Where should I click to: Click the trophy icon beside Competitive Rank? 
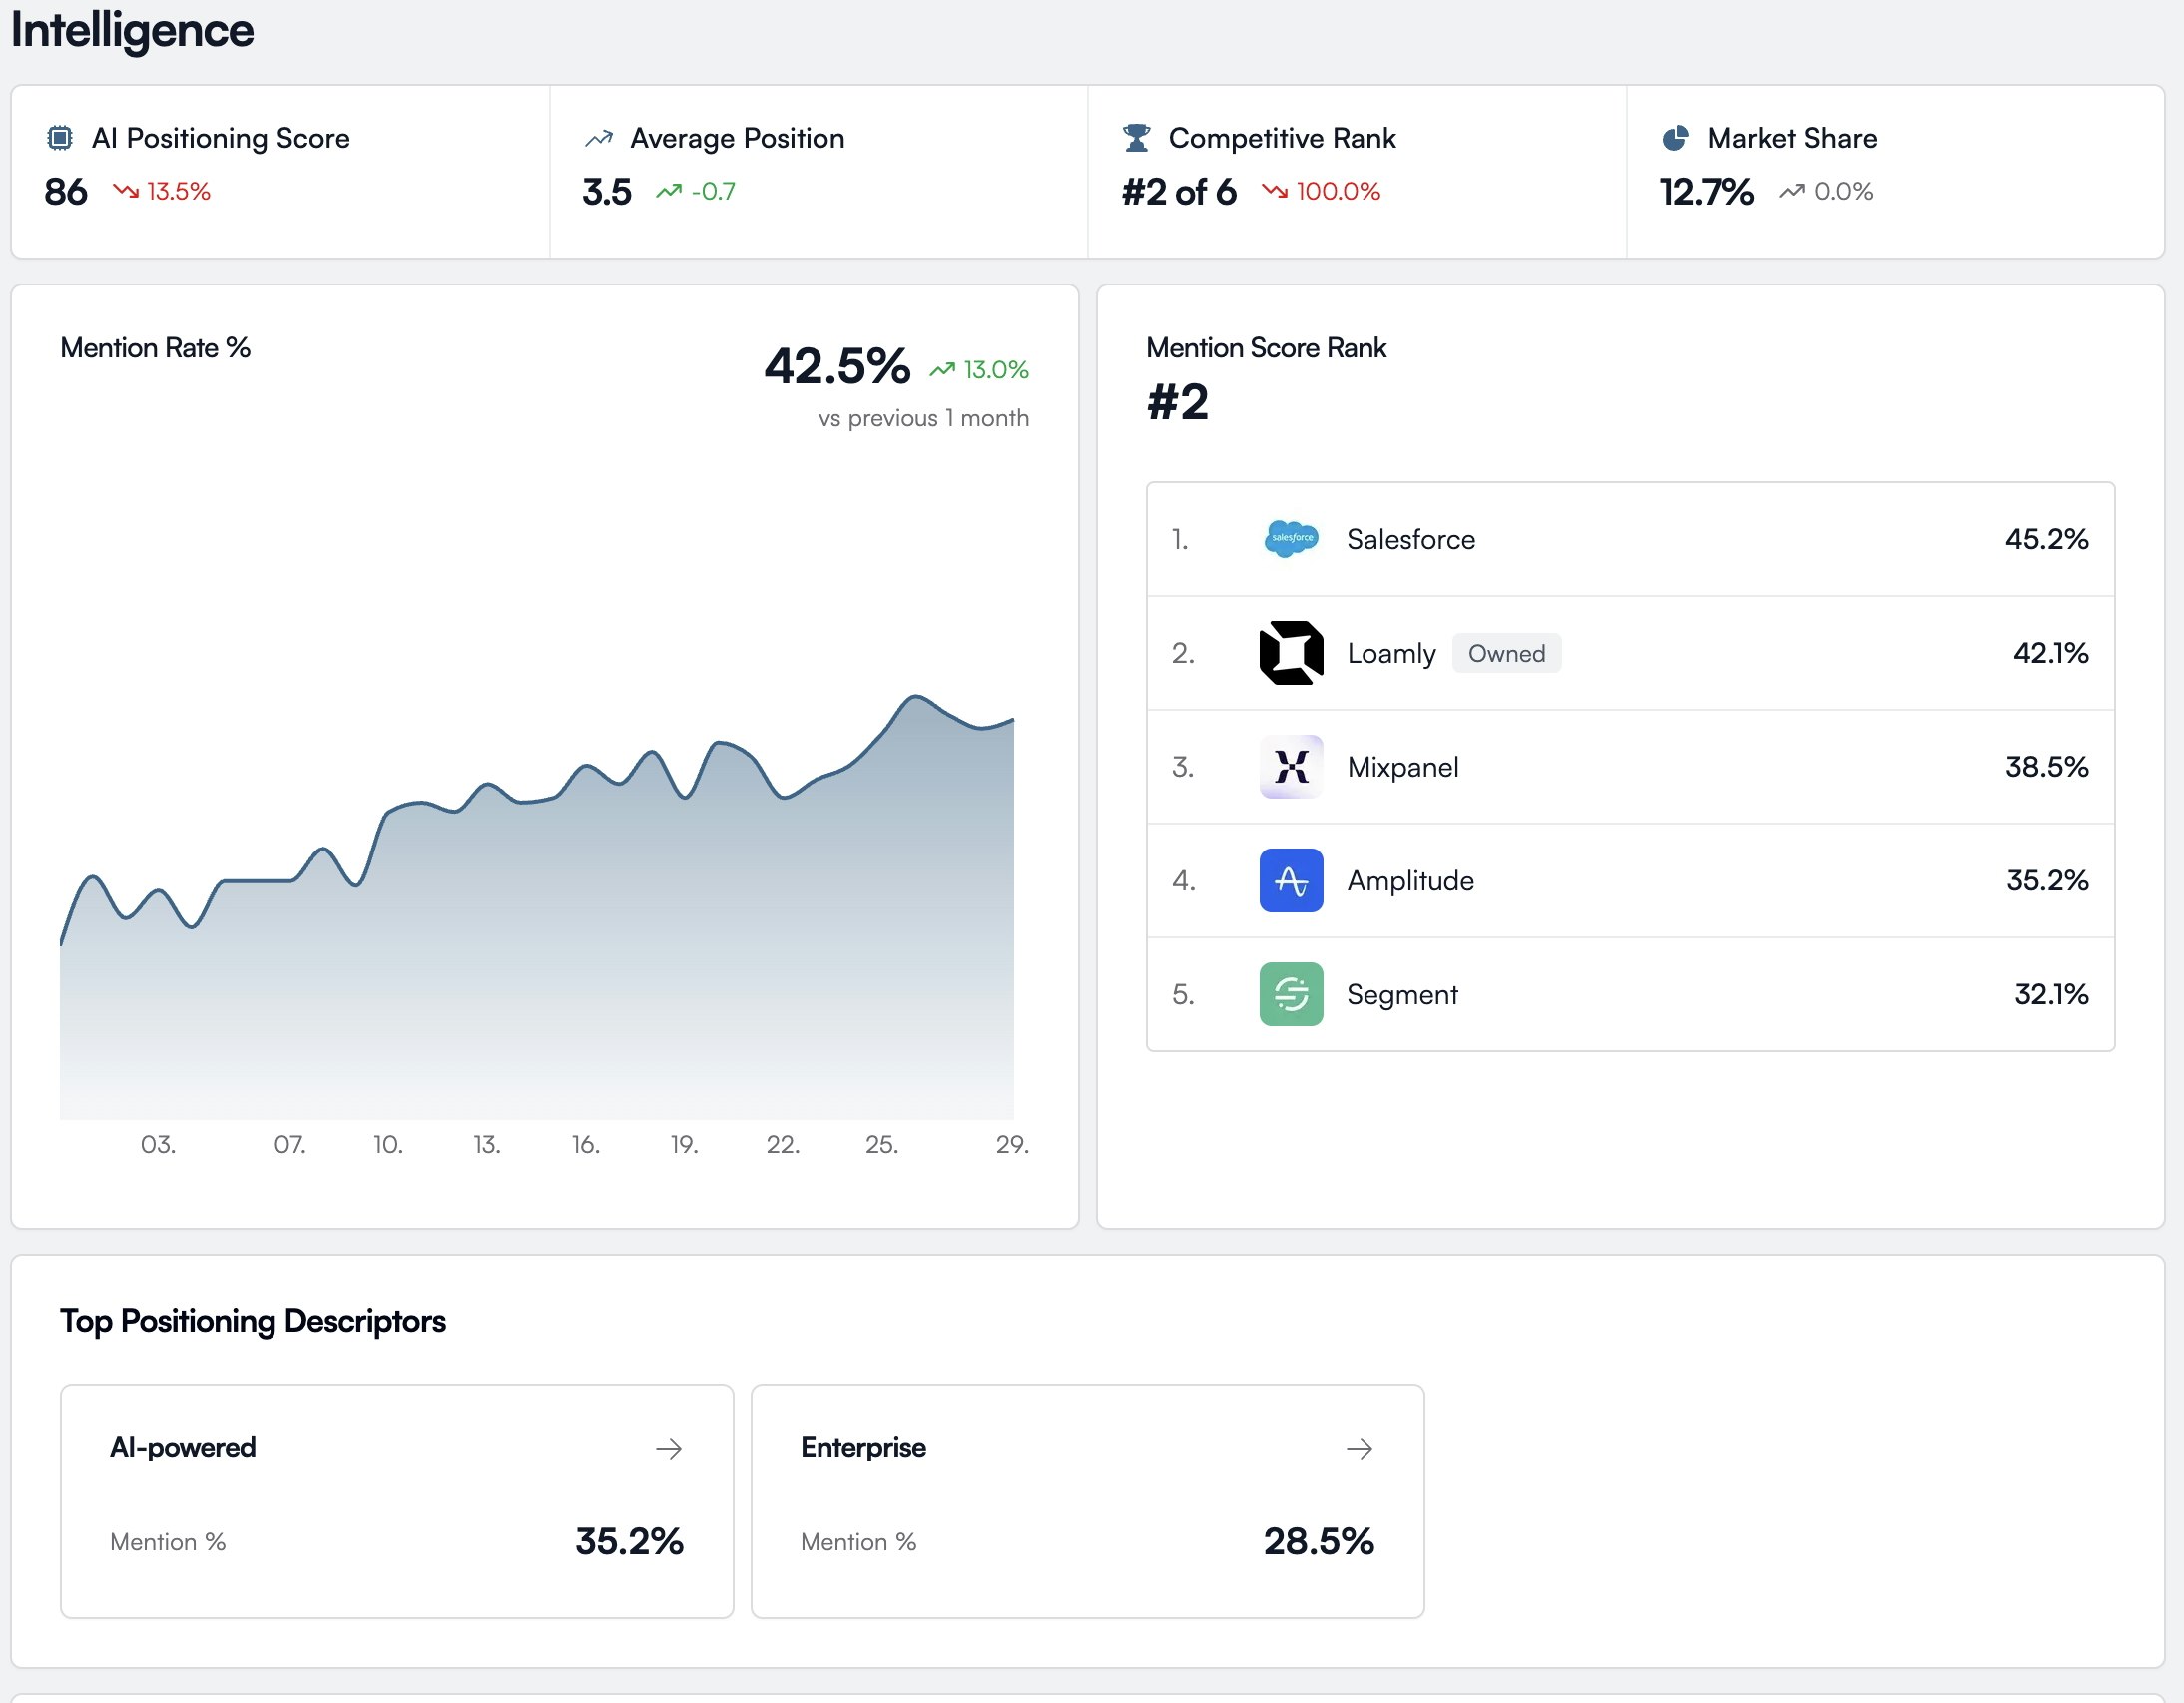(x=1138, y=138)
